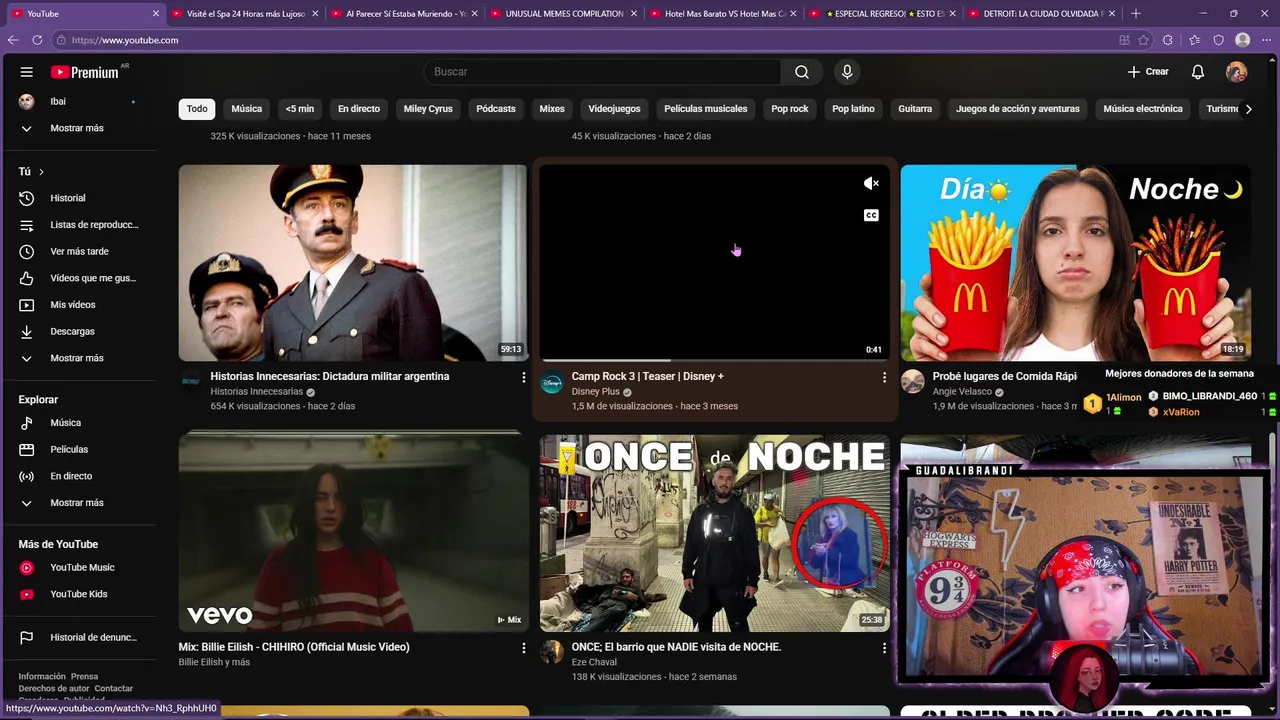Go back in browser
This screenshot has width=1280, height=720.
13,40
